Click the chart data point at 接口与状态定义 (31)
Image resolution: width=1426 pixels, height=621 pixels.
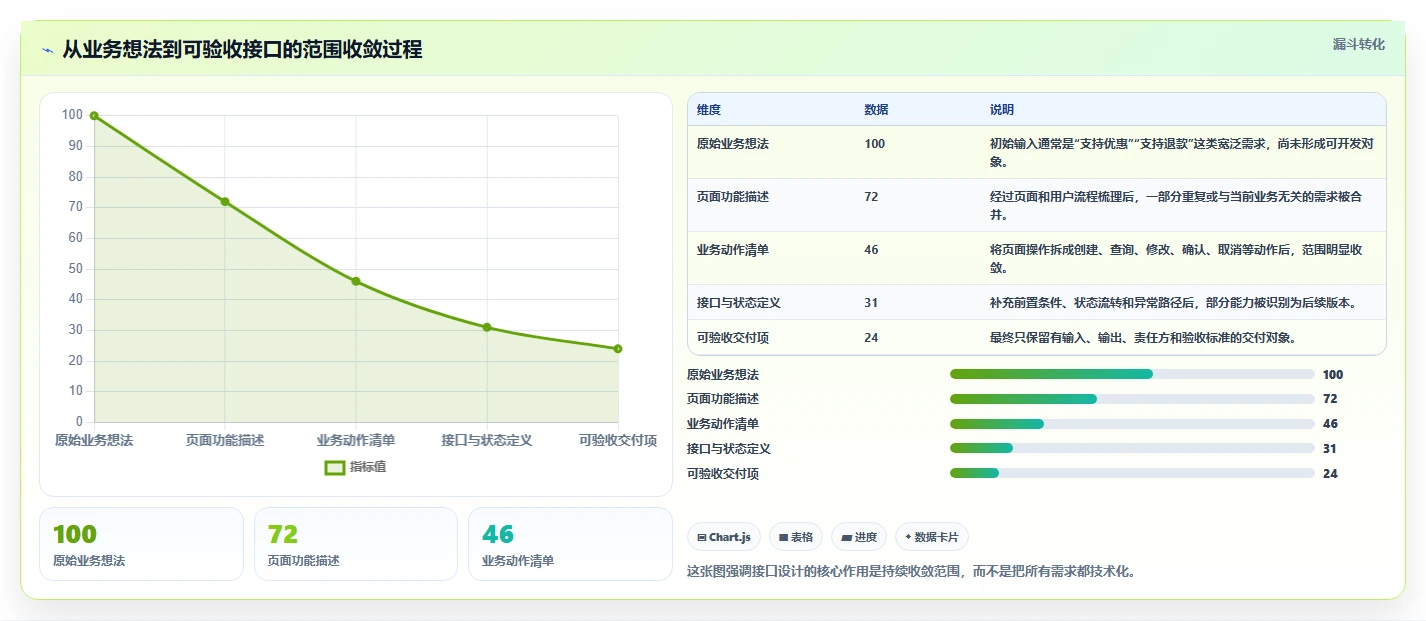487,327
